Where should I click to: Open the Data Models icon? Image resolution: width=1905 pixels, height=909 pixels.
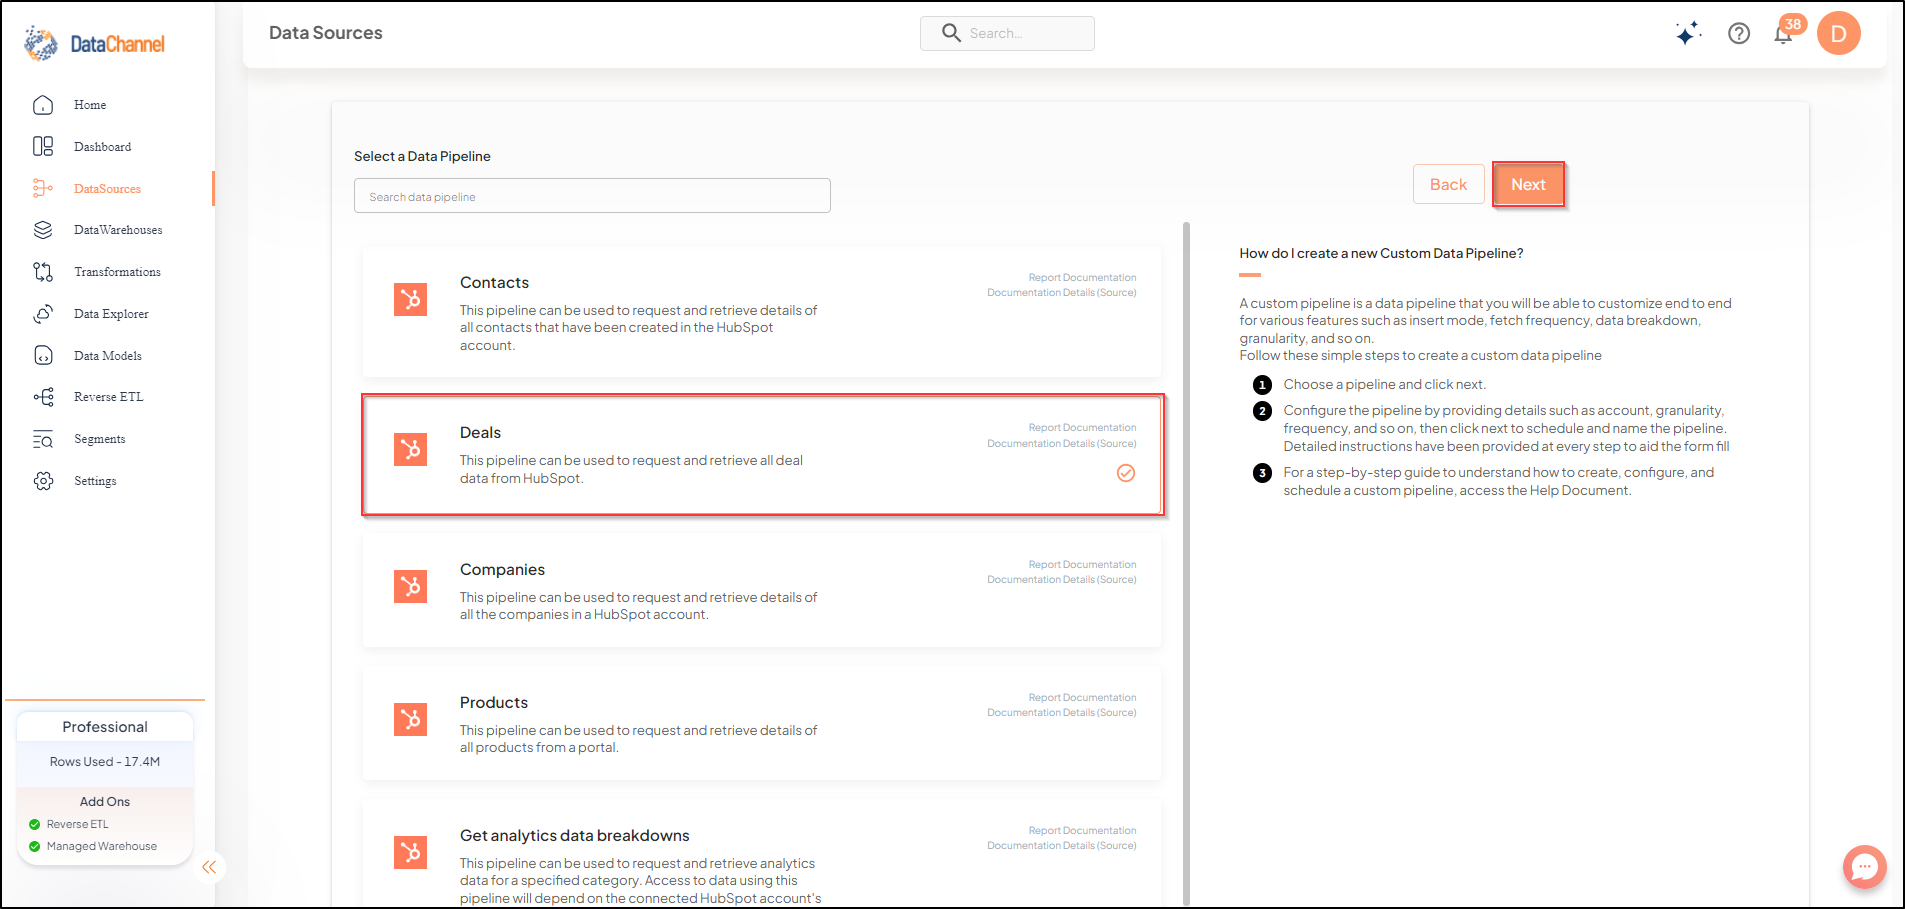click(43, 355)
